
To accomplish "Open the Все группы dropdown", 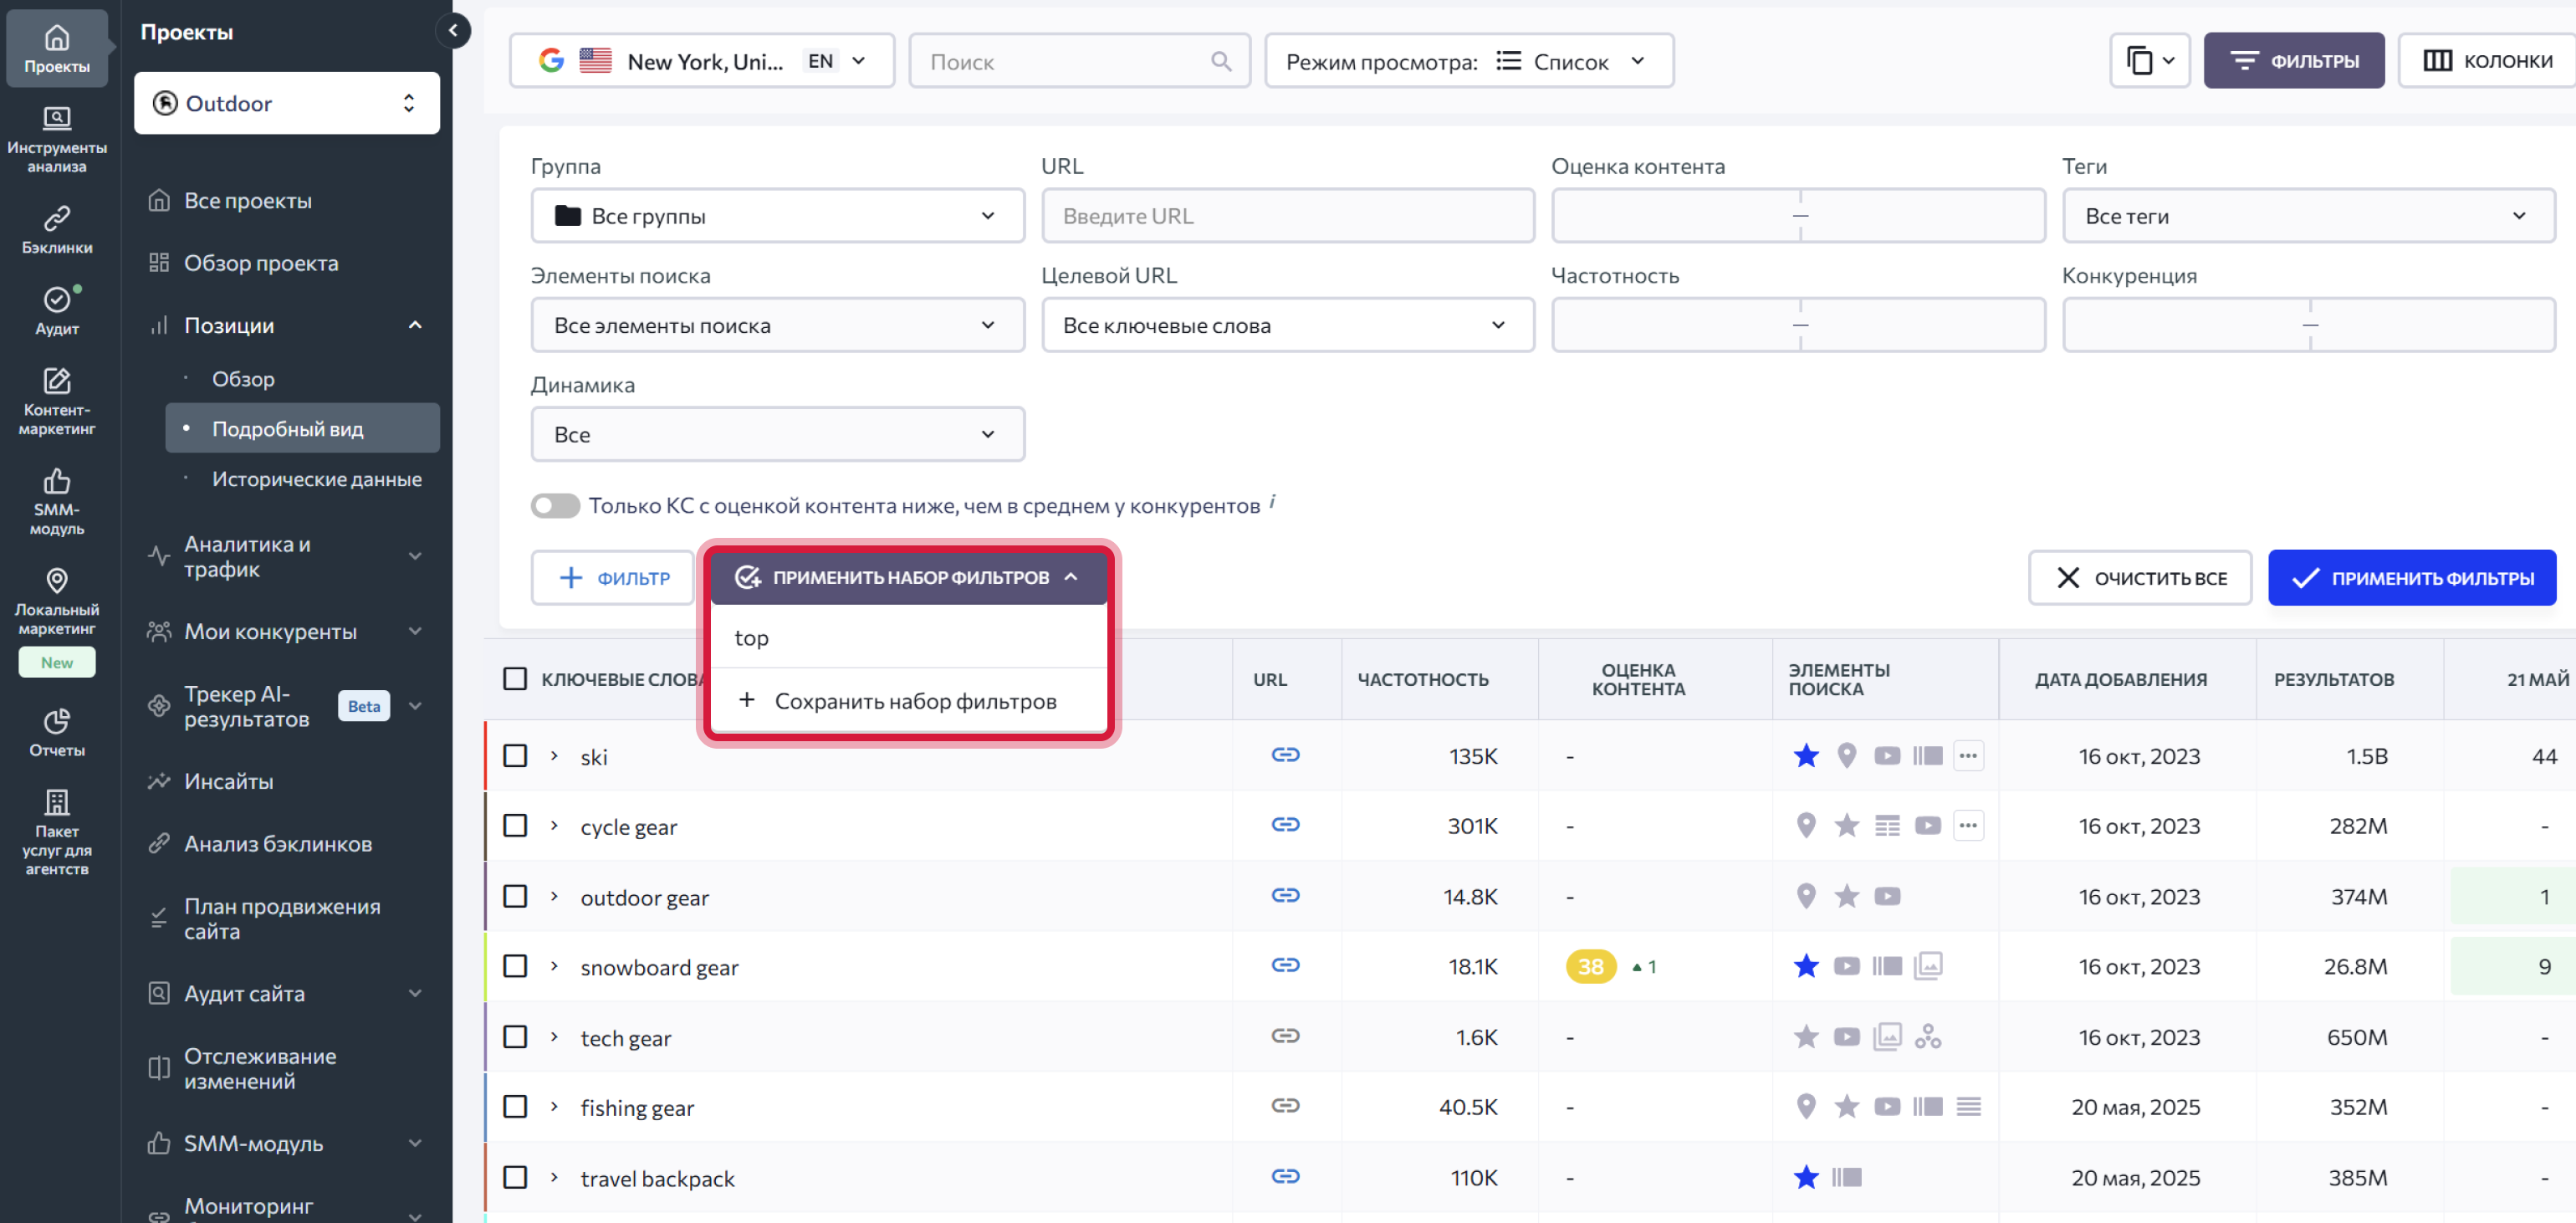I will click(778, 216).
